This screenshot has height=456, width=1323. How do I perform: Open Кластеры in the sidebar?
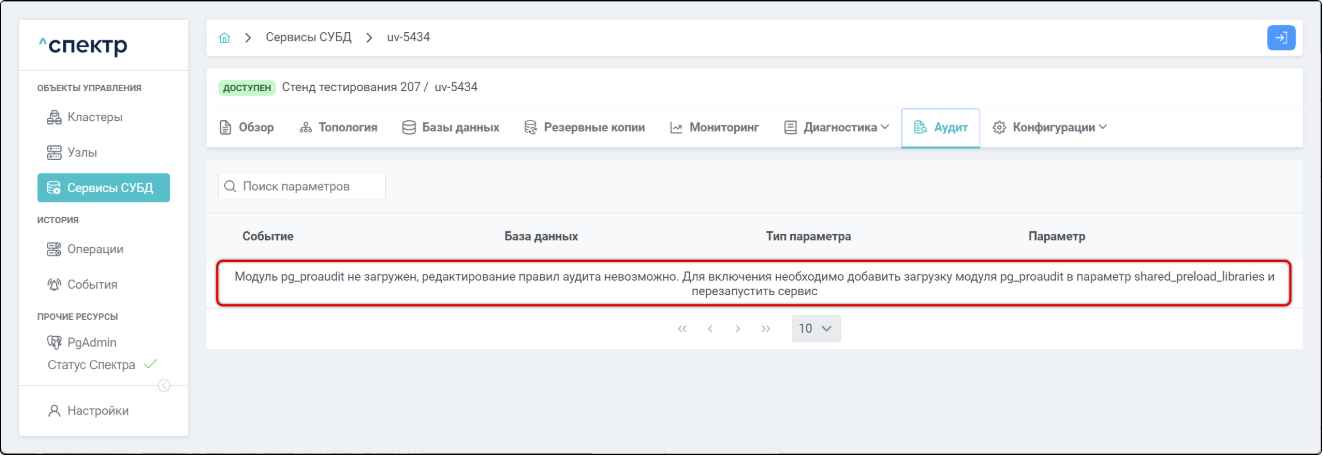[94, 117]
